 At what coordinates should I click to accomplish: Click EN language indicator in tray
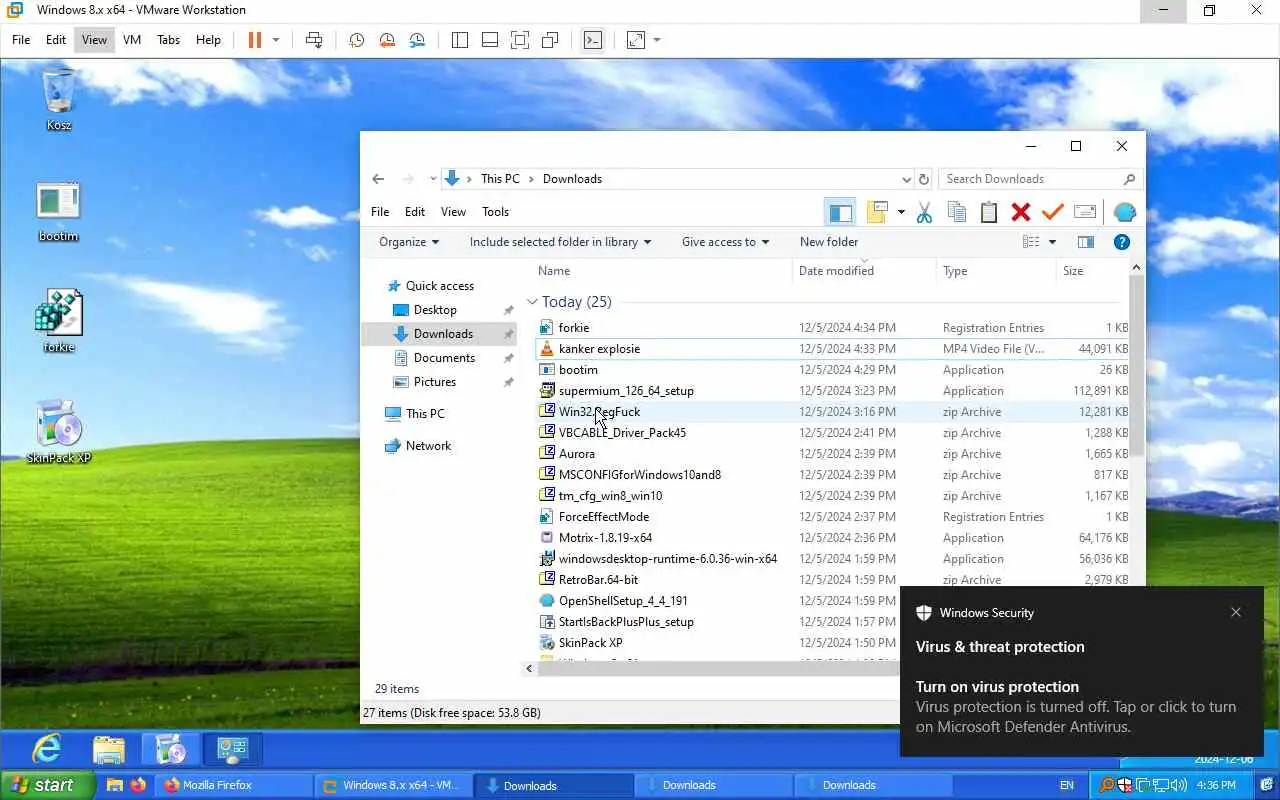[x=1067, y=785]
